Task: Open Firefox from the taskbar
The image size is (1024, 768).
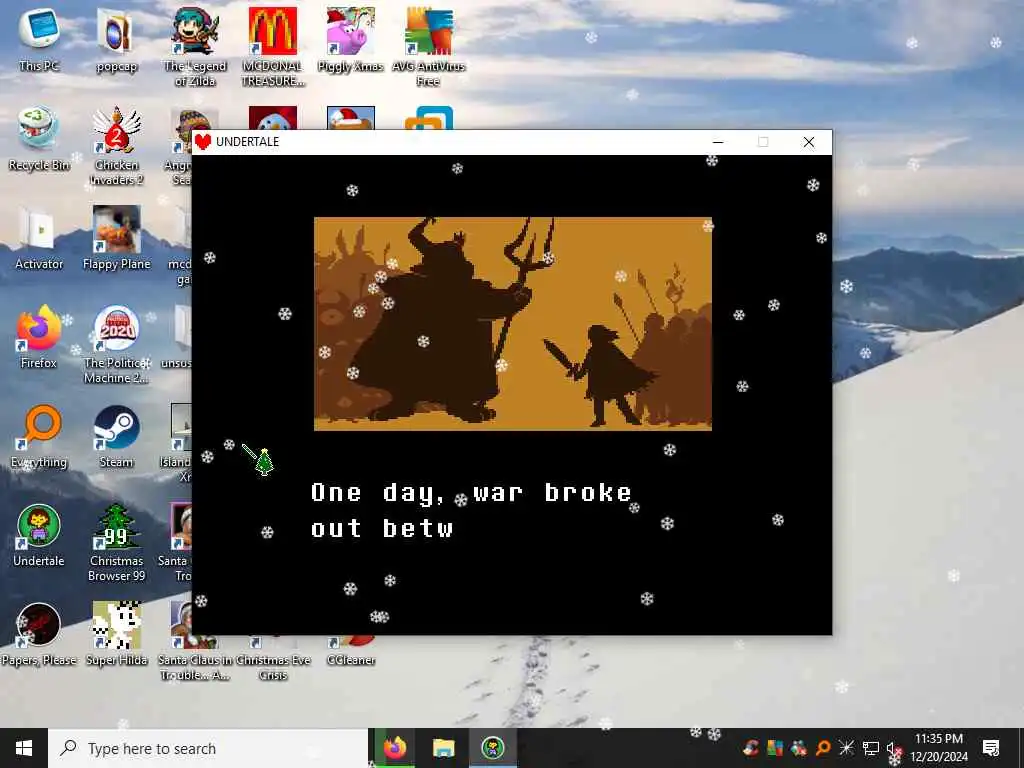Action: tap(395, 748)
